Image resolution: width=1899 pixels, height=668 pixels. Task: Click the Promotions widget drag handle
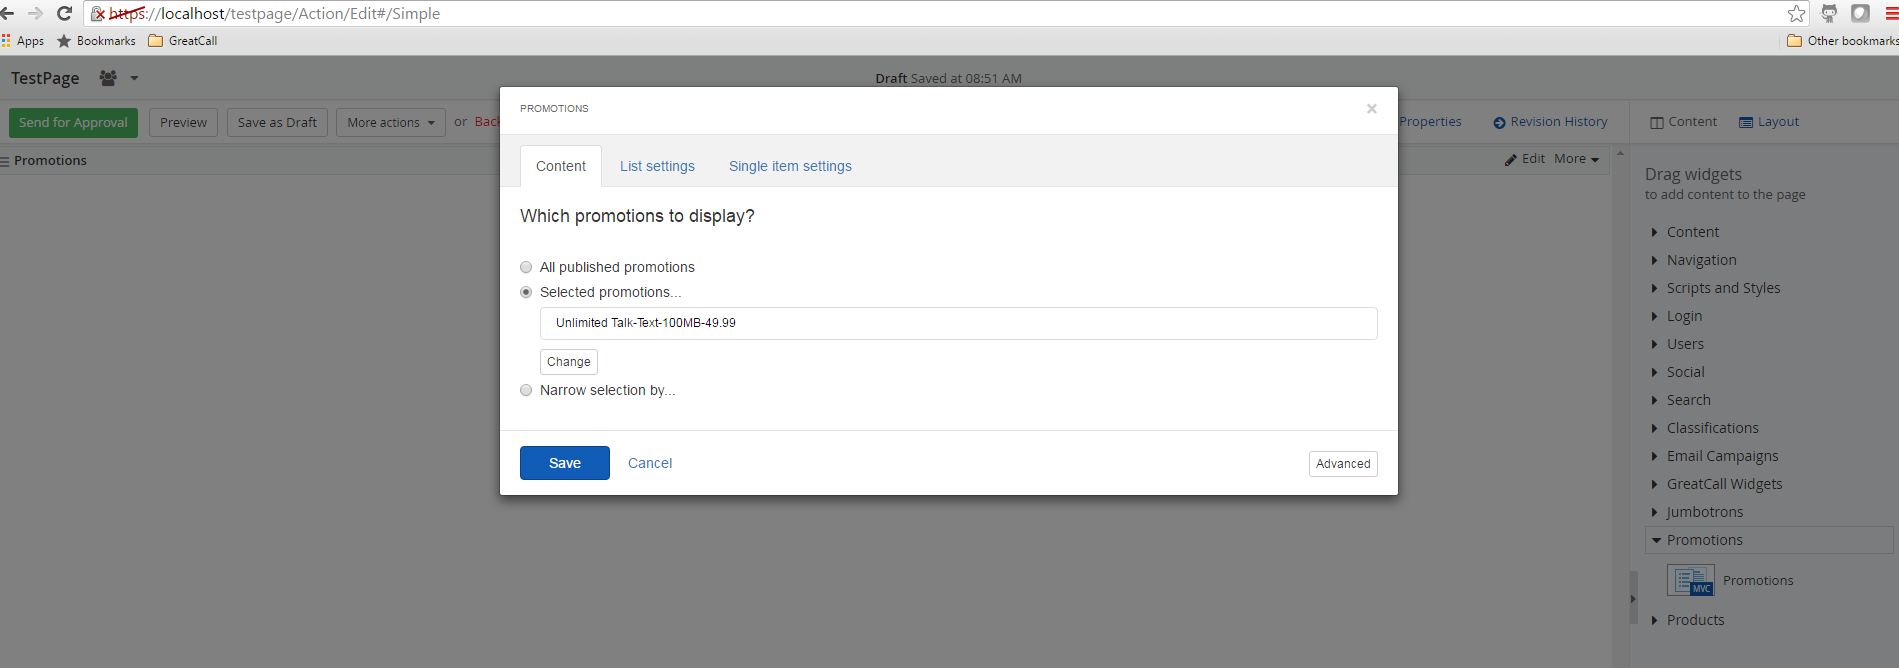(5, 161)
